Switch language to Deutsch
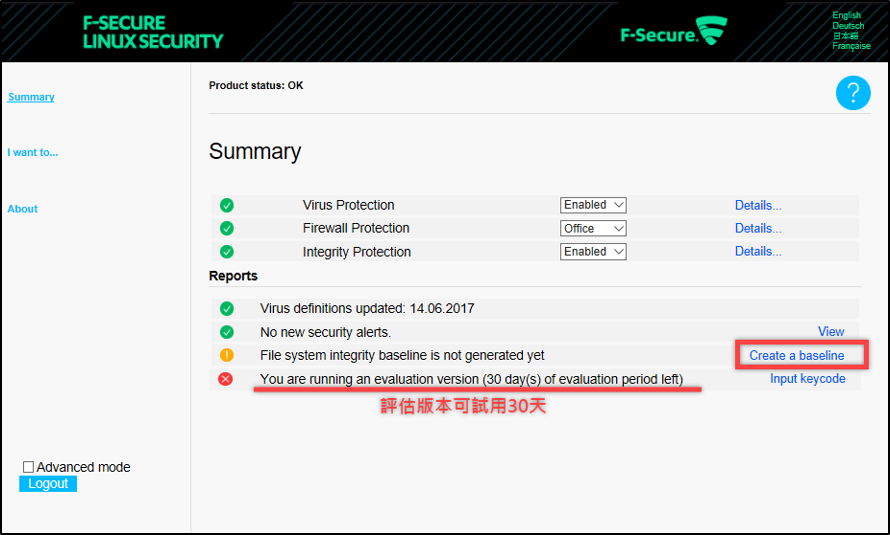 847,26
